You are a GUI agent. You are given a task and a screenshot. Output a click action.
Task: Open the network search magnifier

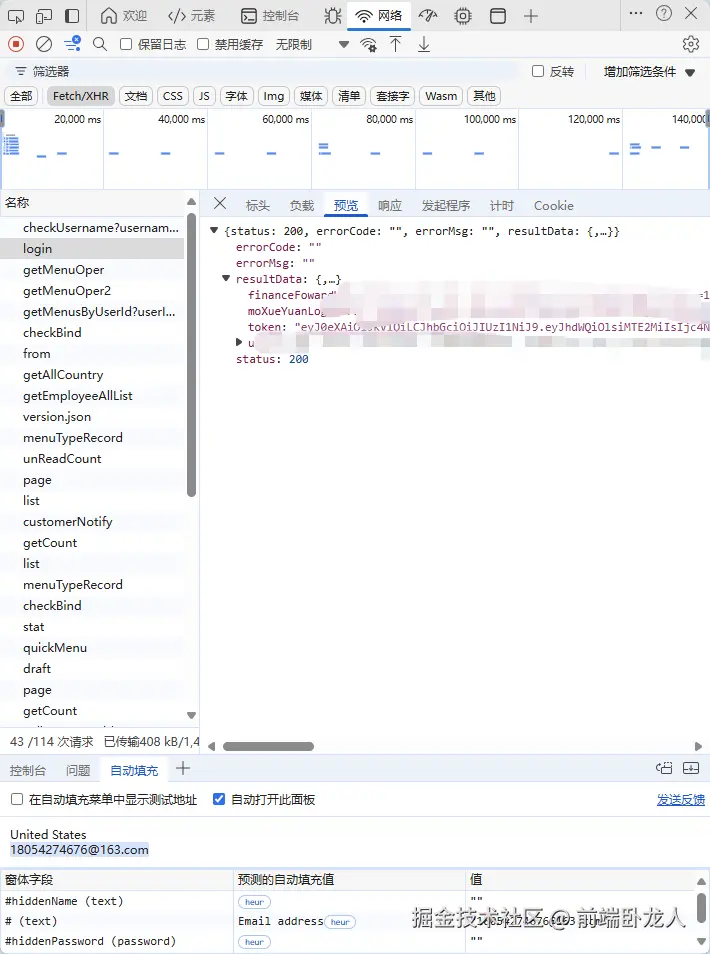(x=100, y=44)
